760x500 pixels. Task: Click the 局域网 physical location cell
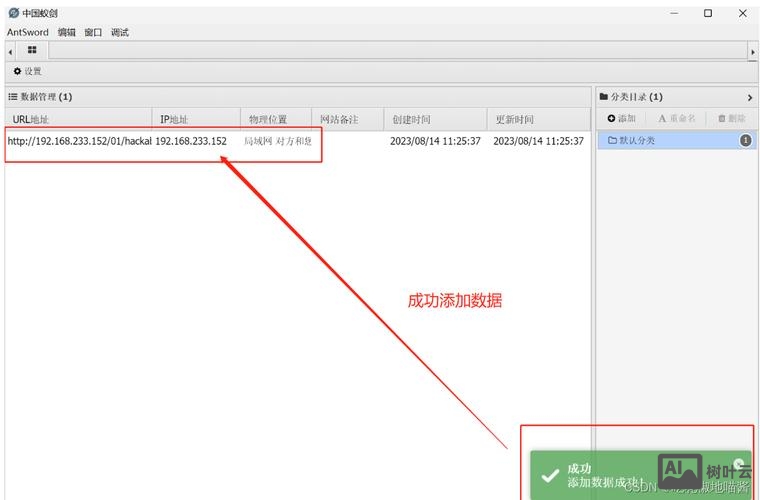pos(278,141)
